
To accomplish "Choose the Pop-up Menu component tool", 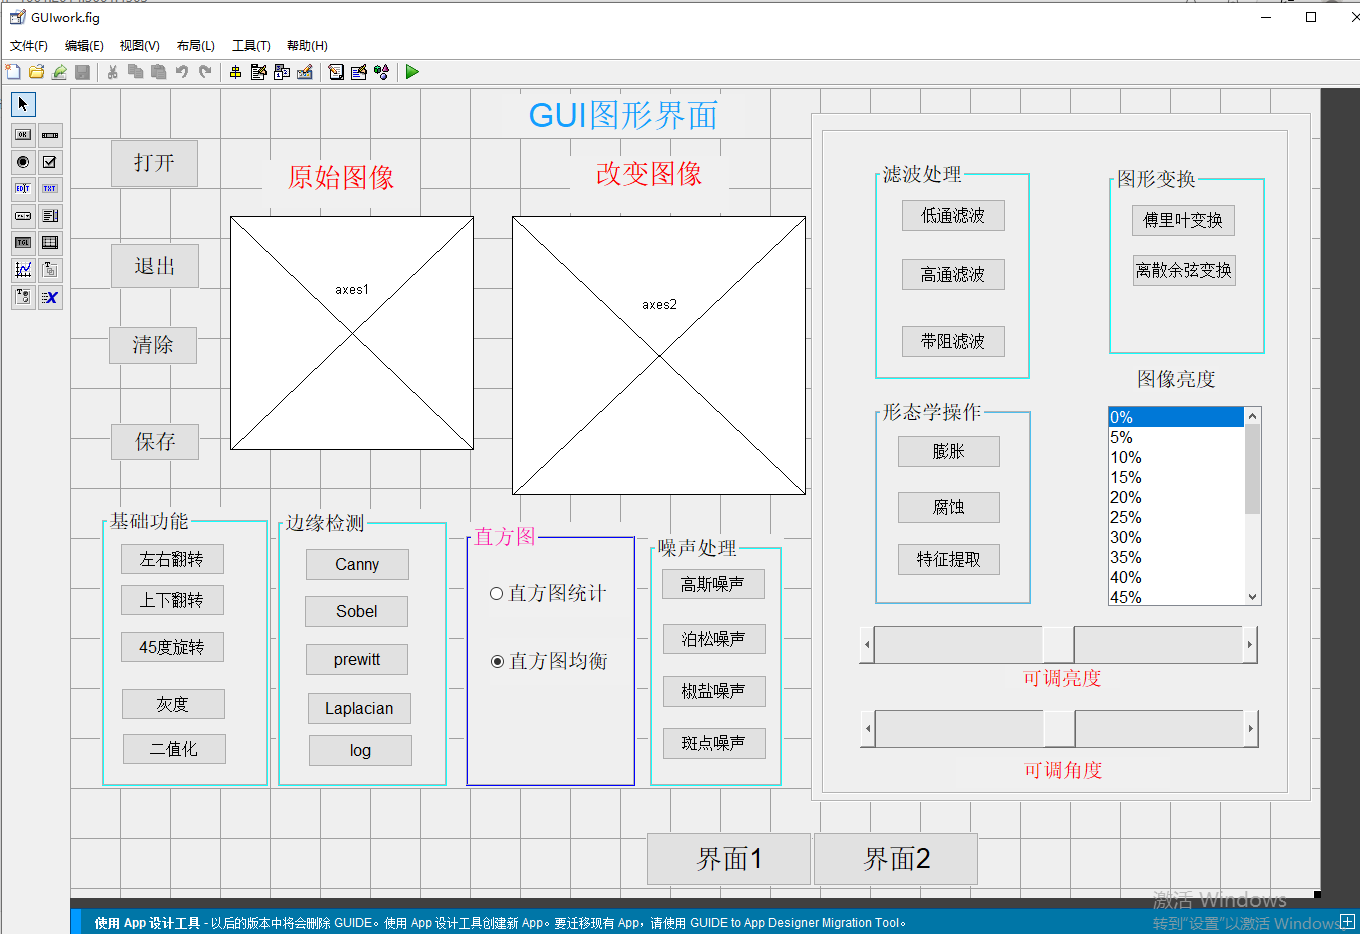I will (22, 216).
